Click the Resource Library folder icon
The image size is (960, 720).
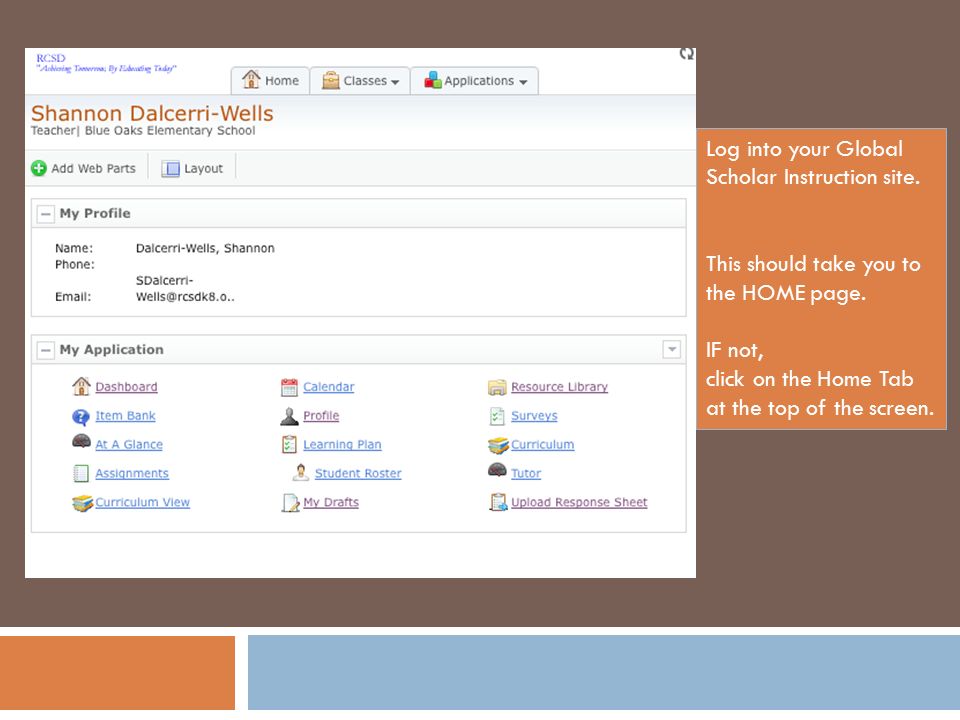[497, 388]
